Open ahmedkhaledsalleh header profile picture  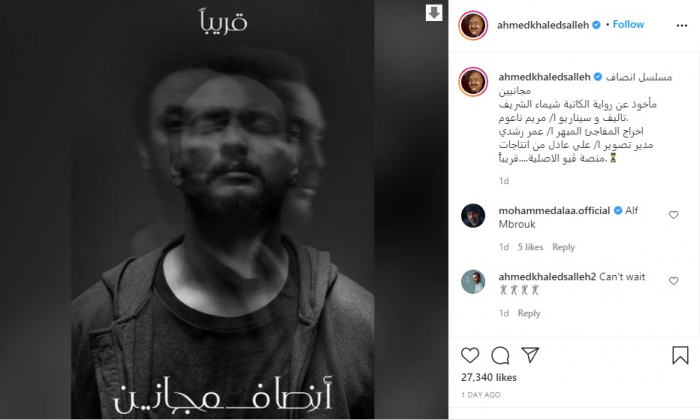coord(473,25)
